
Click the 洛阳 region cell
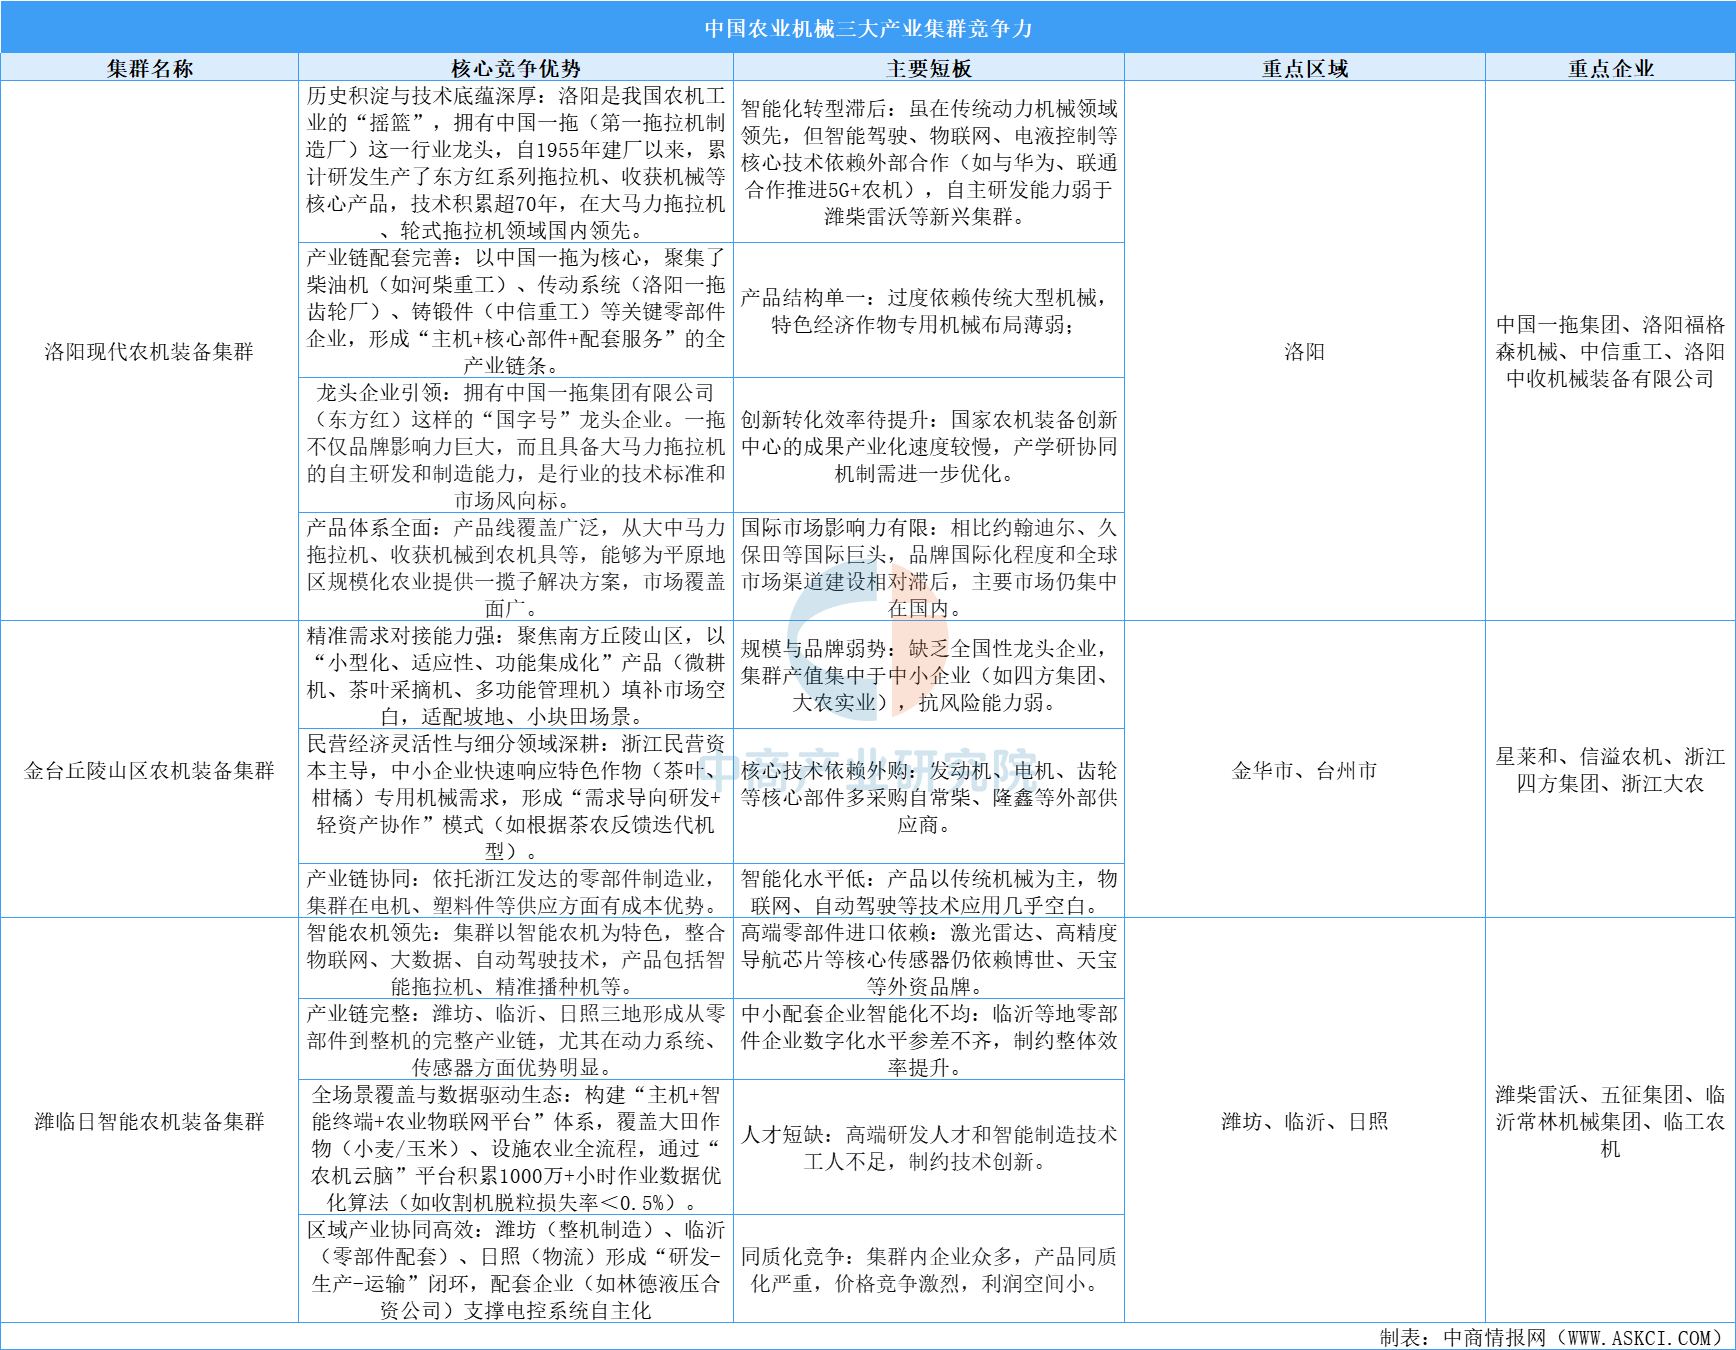click(1305, 352)
